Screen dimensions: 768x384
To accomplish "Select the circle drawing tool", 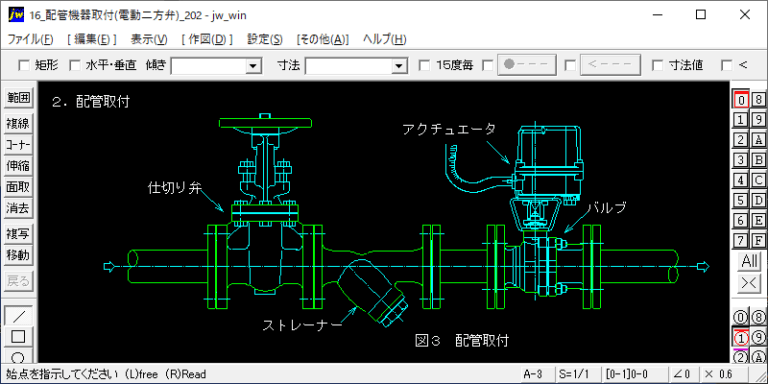I will [19, 356].
